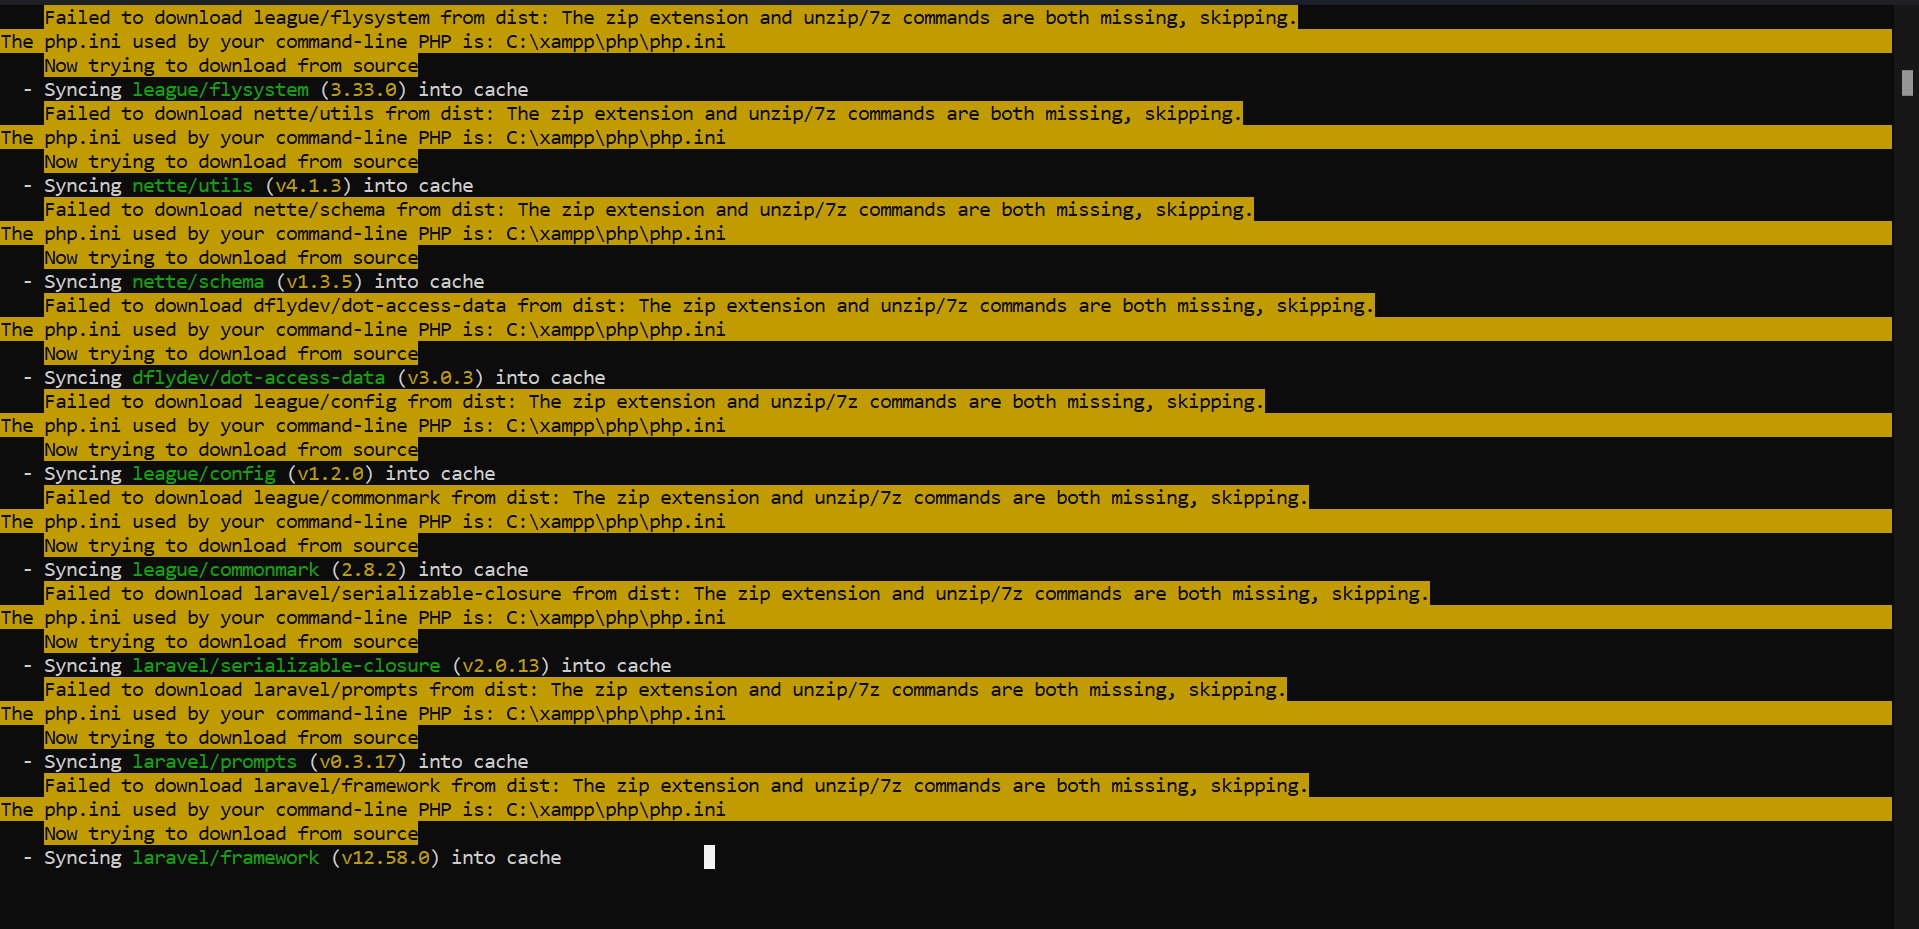
Task: Click the green 'laravel/prompts' package name
Action: [x=215, y=762]
